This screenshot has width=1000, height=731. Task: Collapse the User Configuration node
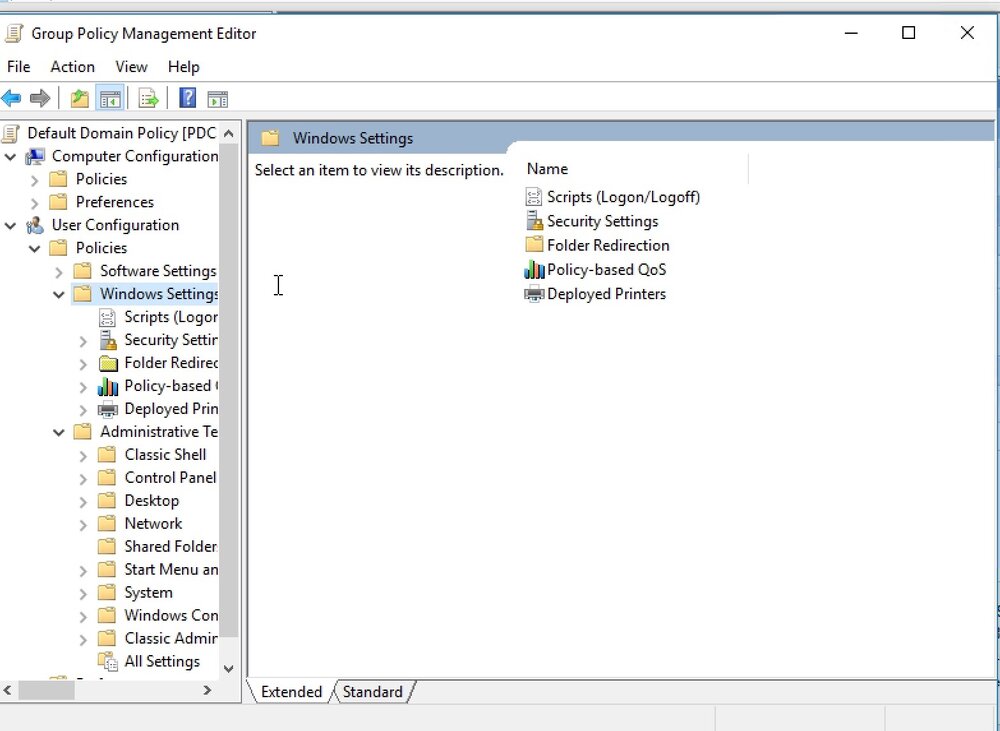click(x=10, y=226)
